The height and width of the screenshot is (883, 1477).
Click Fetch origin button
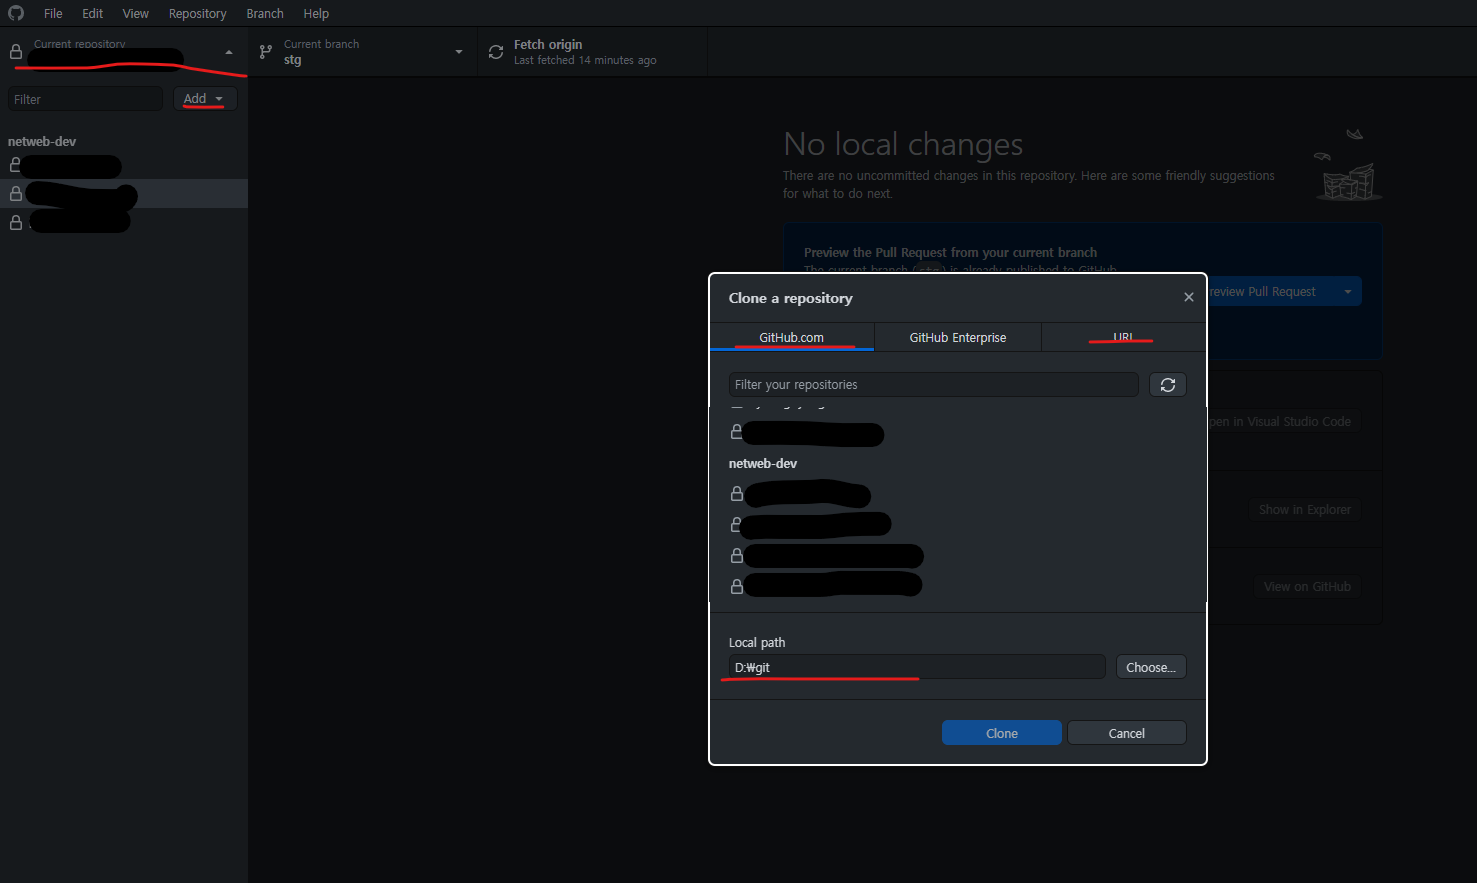592,52
